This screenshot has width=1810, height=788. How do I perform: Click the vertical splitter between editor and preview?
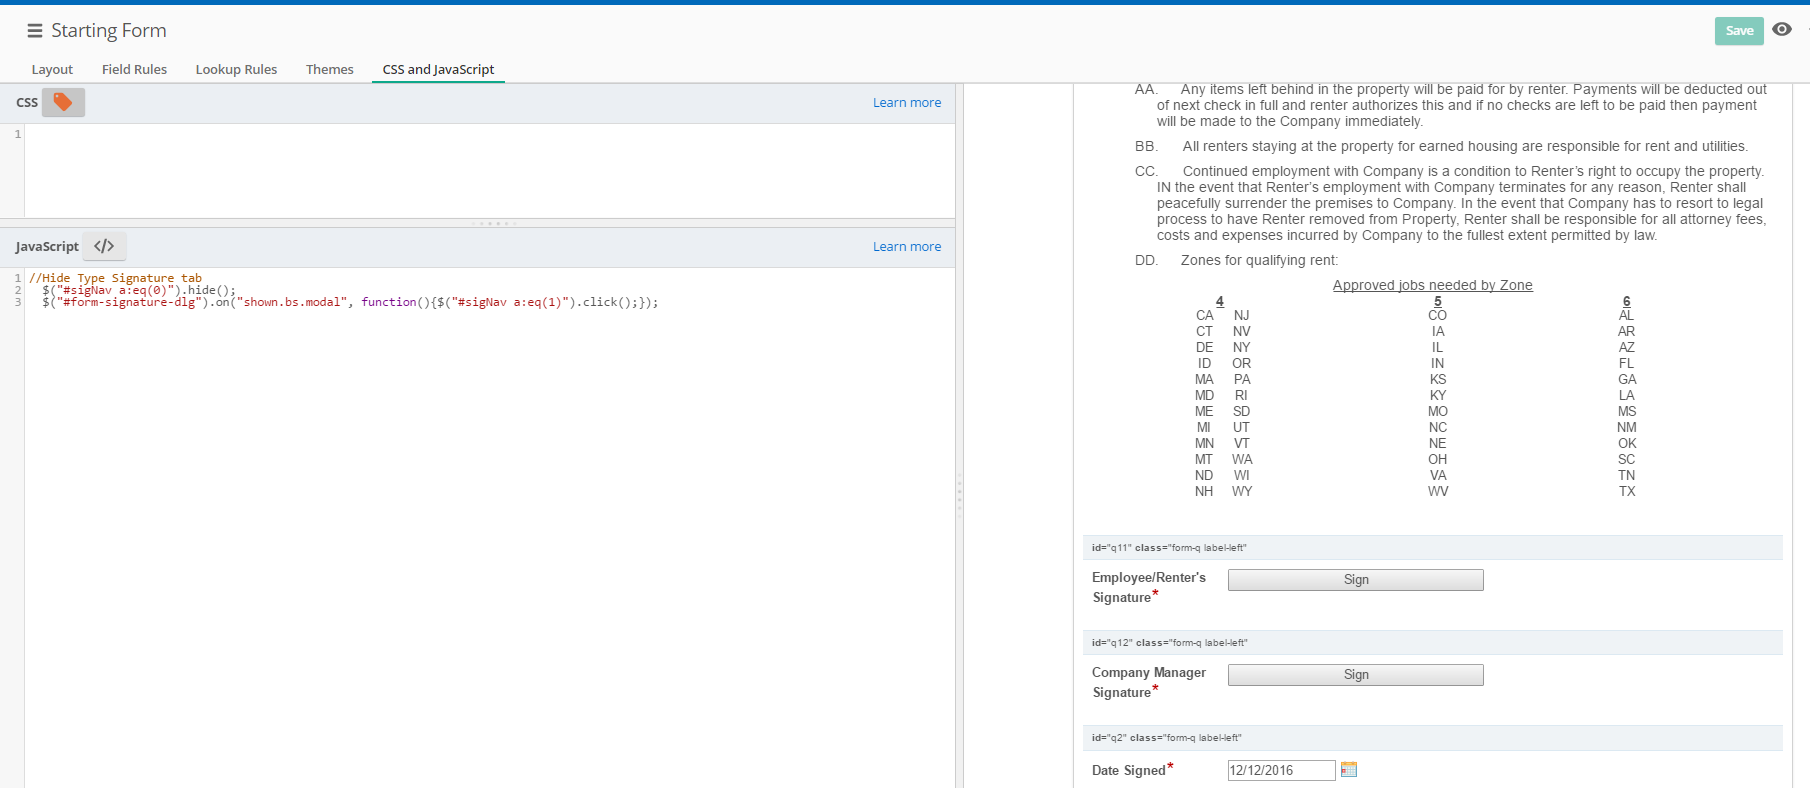[959, 492]
